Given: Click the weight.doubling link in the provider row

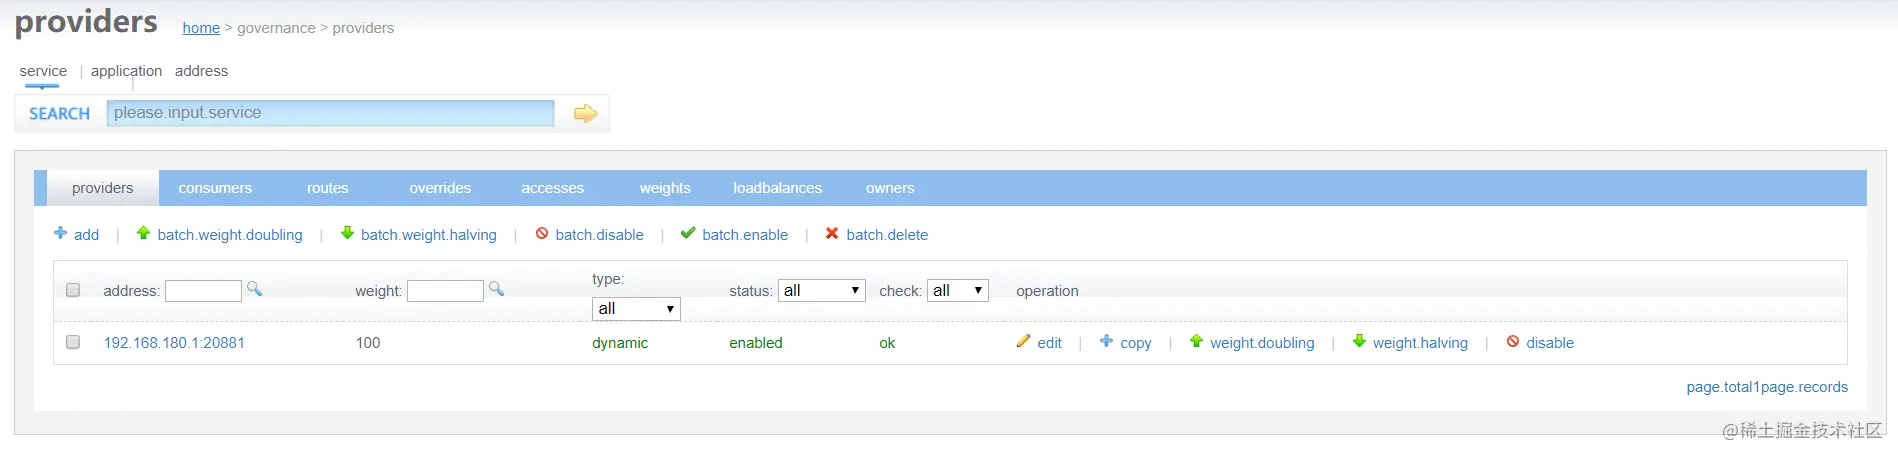Looking at the screenshot, I should coord(1262,342).
